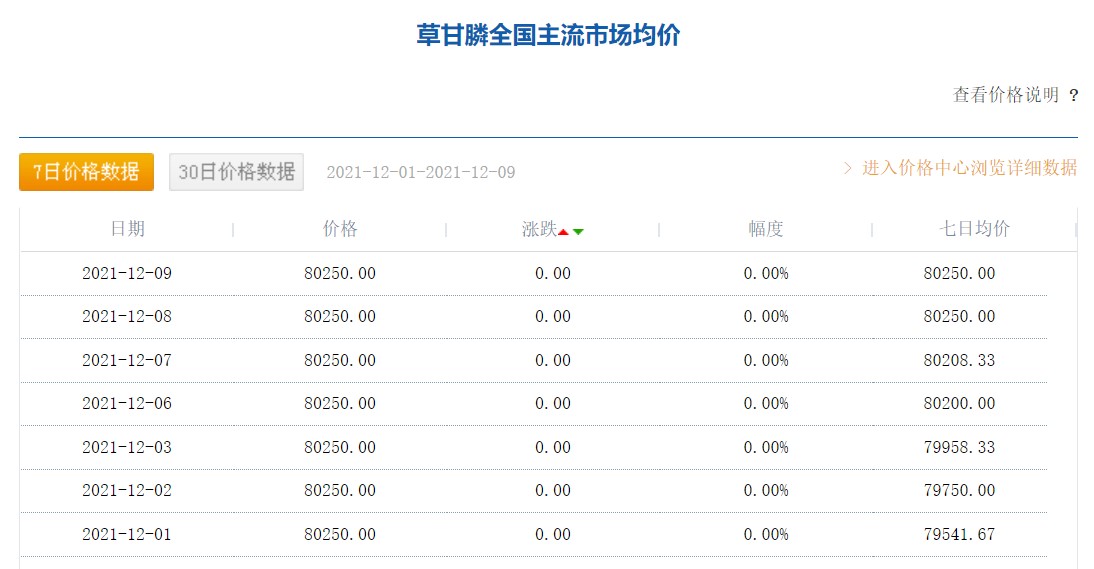The image size is (1094, 569).
Task: Select the 2021-12-07 date cell
Action: [x=127, y=361]
